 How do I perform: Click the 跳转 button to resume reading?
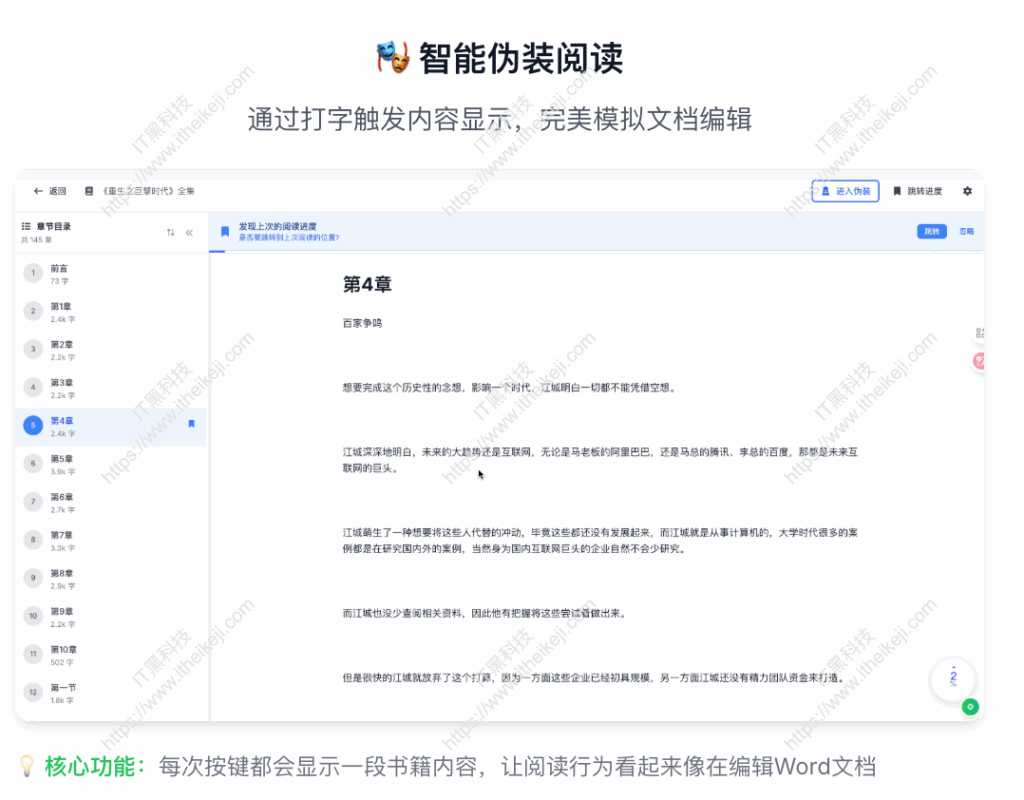coord(932,231)
